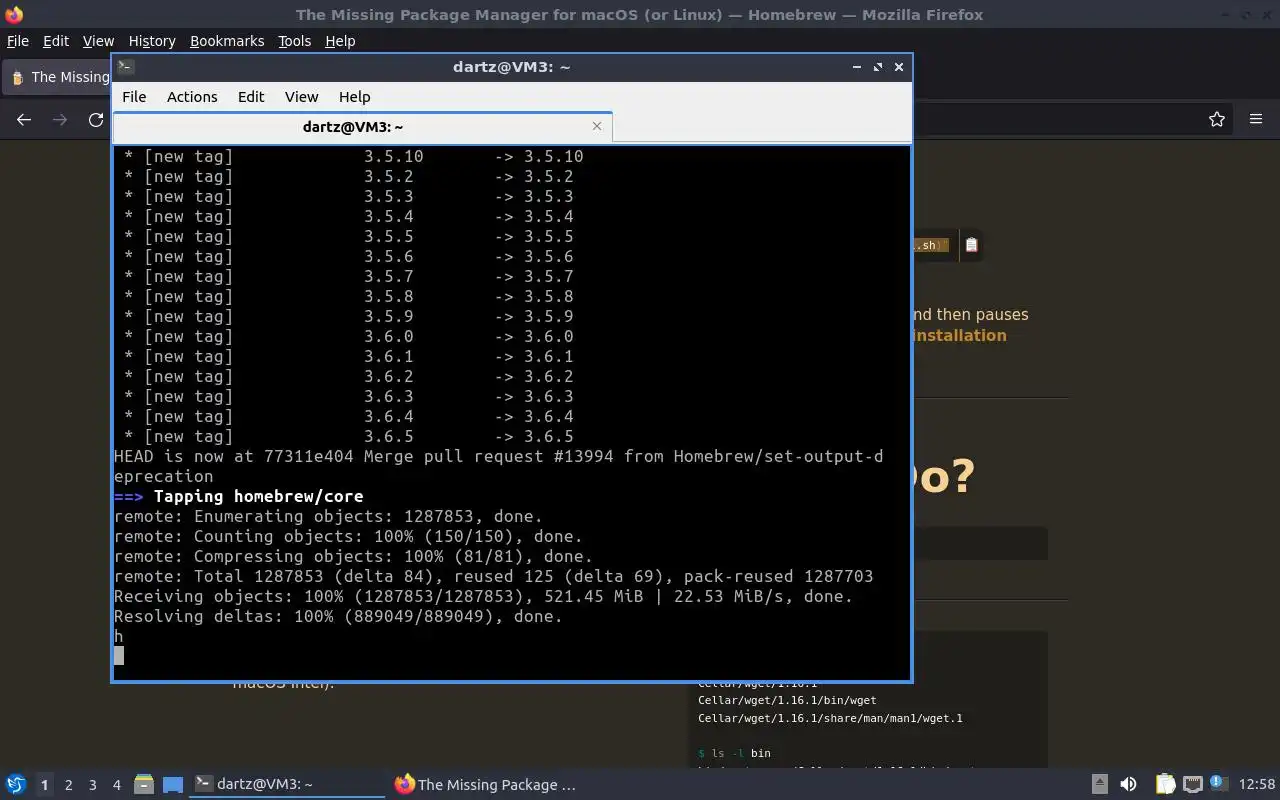
Task: Click the terminal icon in the terminal title bar
Action: point(125,67)
